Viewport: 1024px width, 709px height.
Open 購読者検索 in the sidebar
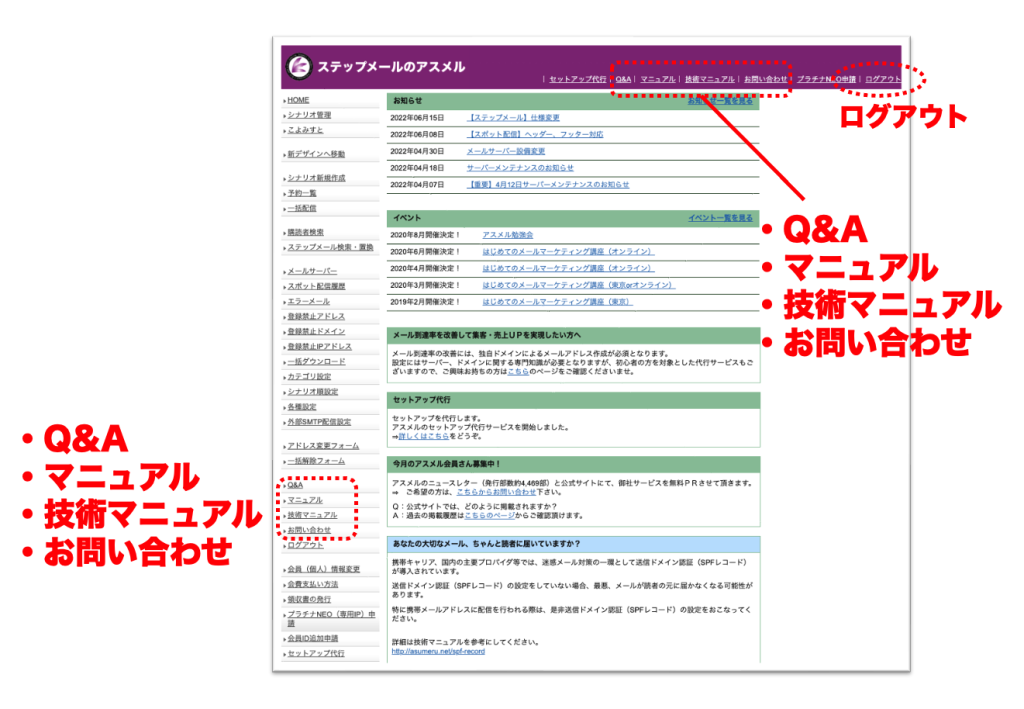pyautogui.click(x=306, y=232)
